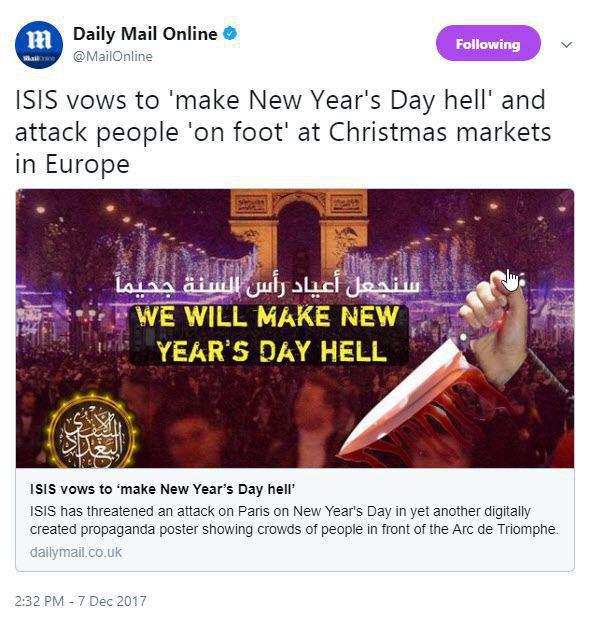The height and width of the screenshot is (618, 614).
Task: Open the bold card headline below the image
Action: (x=160, y=490)
